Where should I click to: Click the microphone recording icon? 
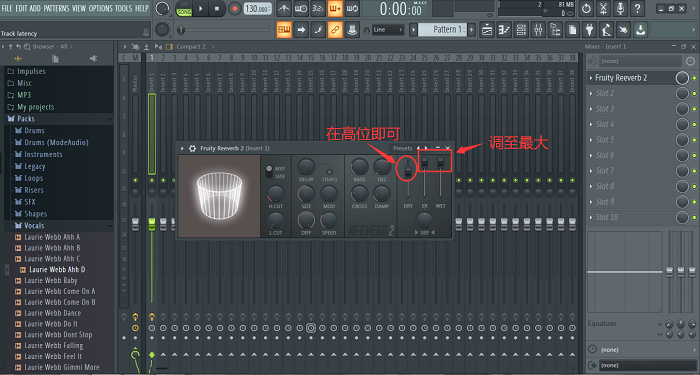(x=620, y=8)
